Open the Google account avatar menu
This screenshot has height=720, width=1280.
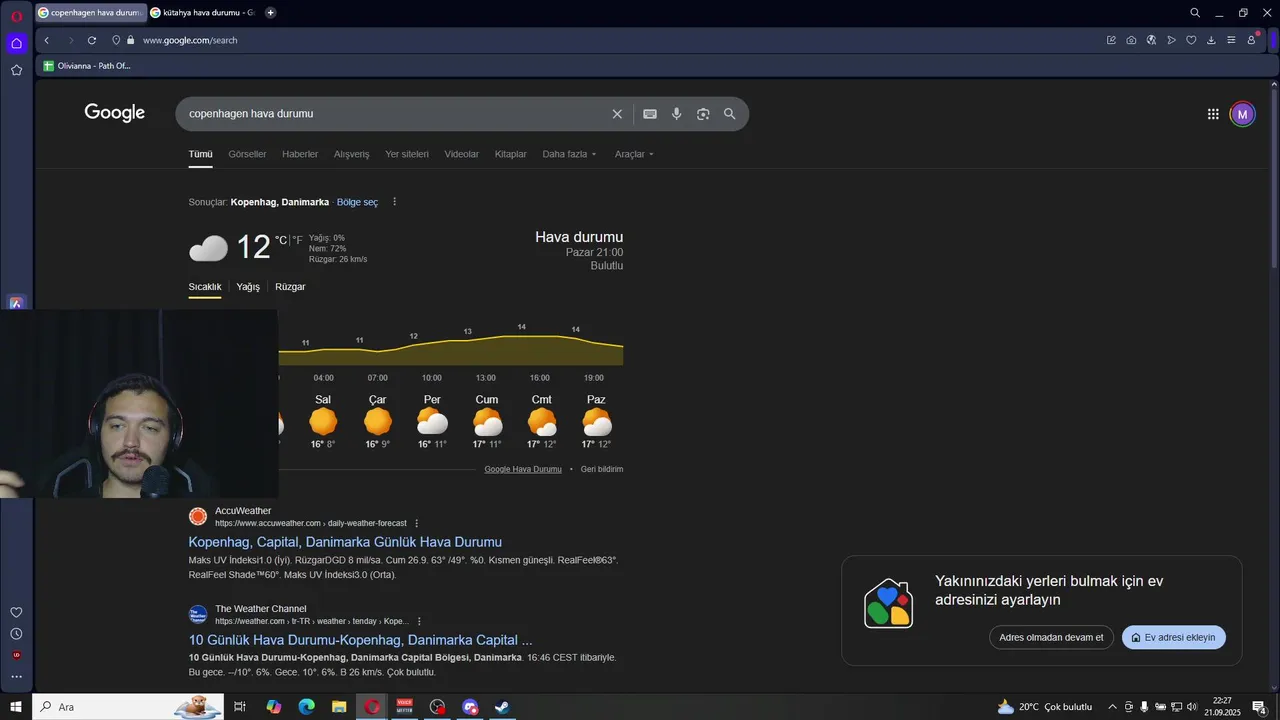tap(1242, 114)
